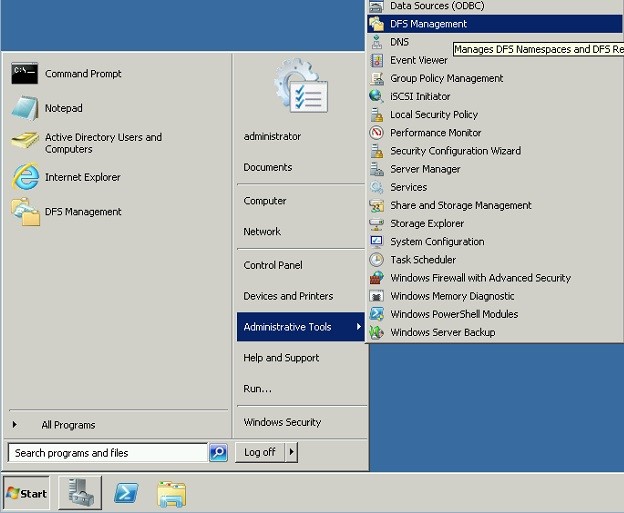This screenshot has width=624, height=513.
Task: Click the Windows Firewall with Advanced Security icon
Action: (376, 278)
